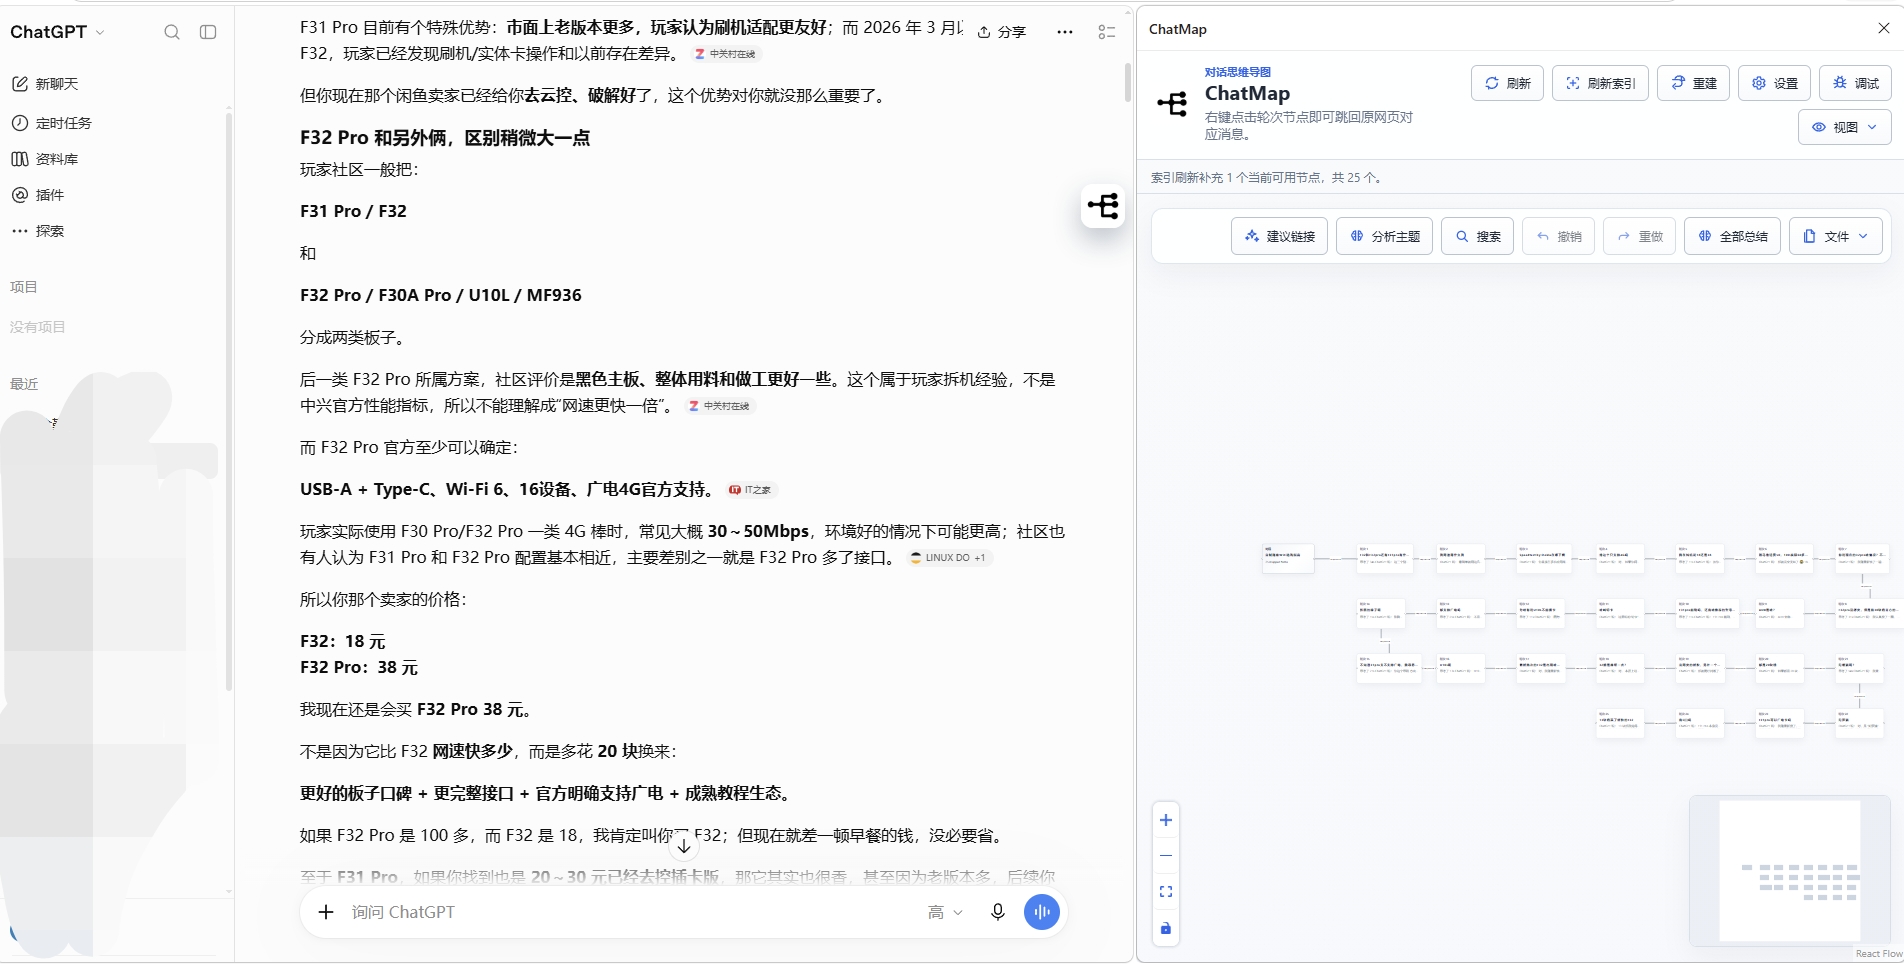1904x964 pixels.
Task: Close the ChatMap panel
Action: point(1884,28)
